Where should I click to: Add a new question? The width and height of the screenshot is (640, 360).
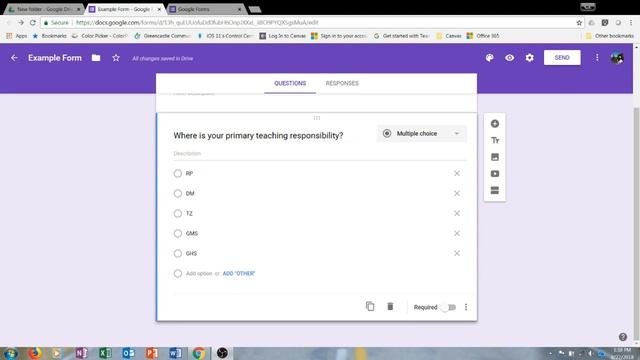(x=495, y=124)
